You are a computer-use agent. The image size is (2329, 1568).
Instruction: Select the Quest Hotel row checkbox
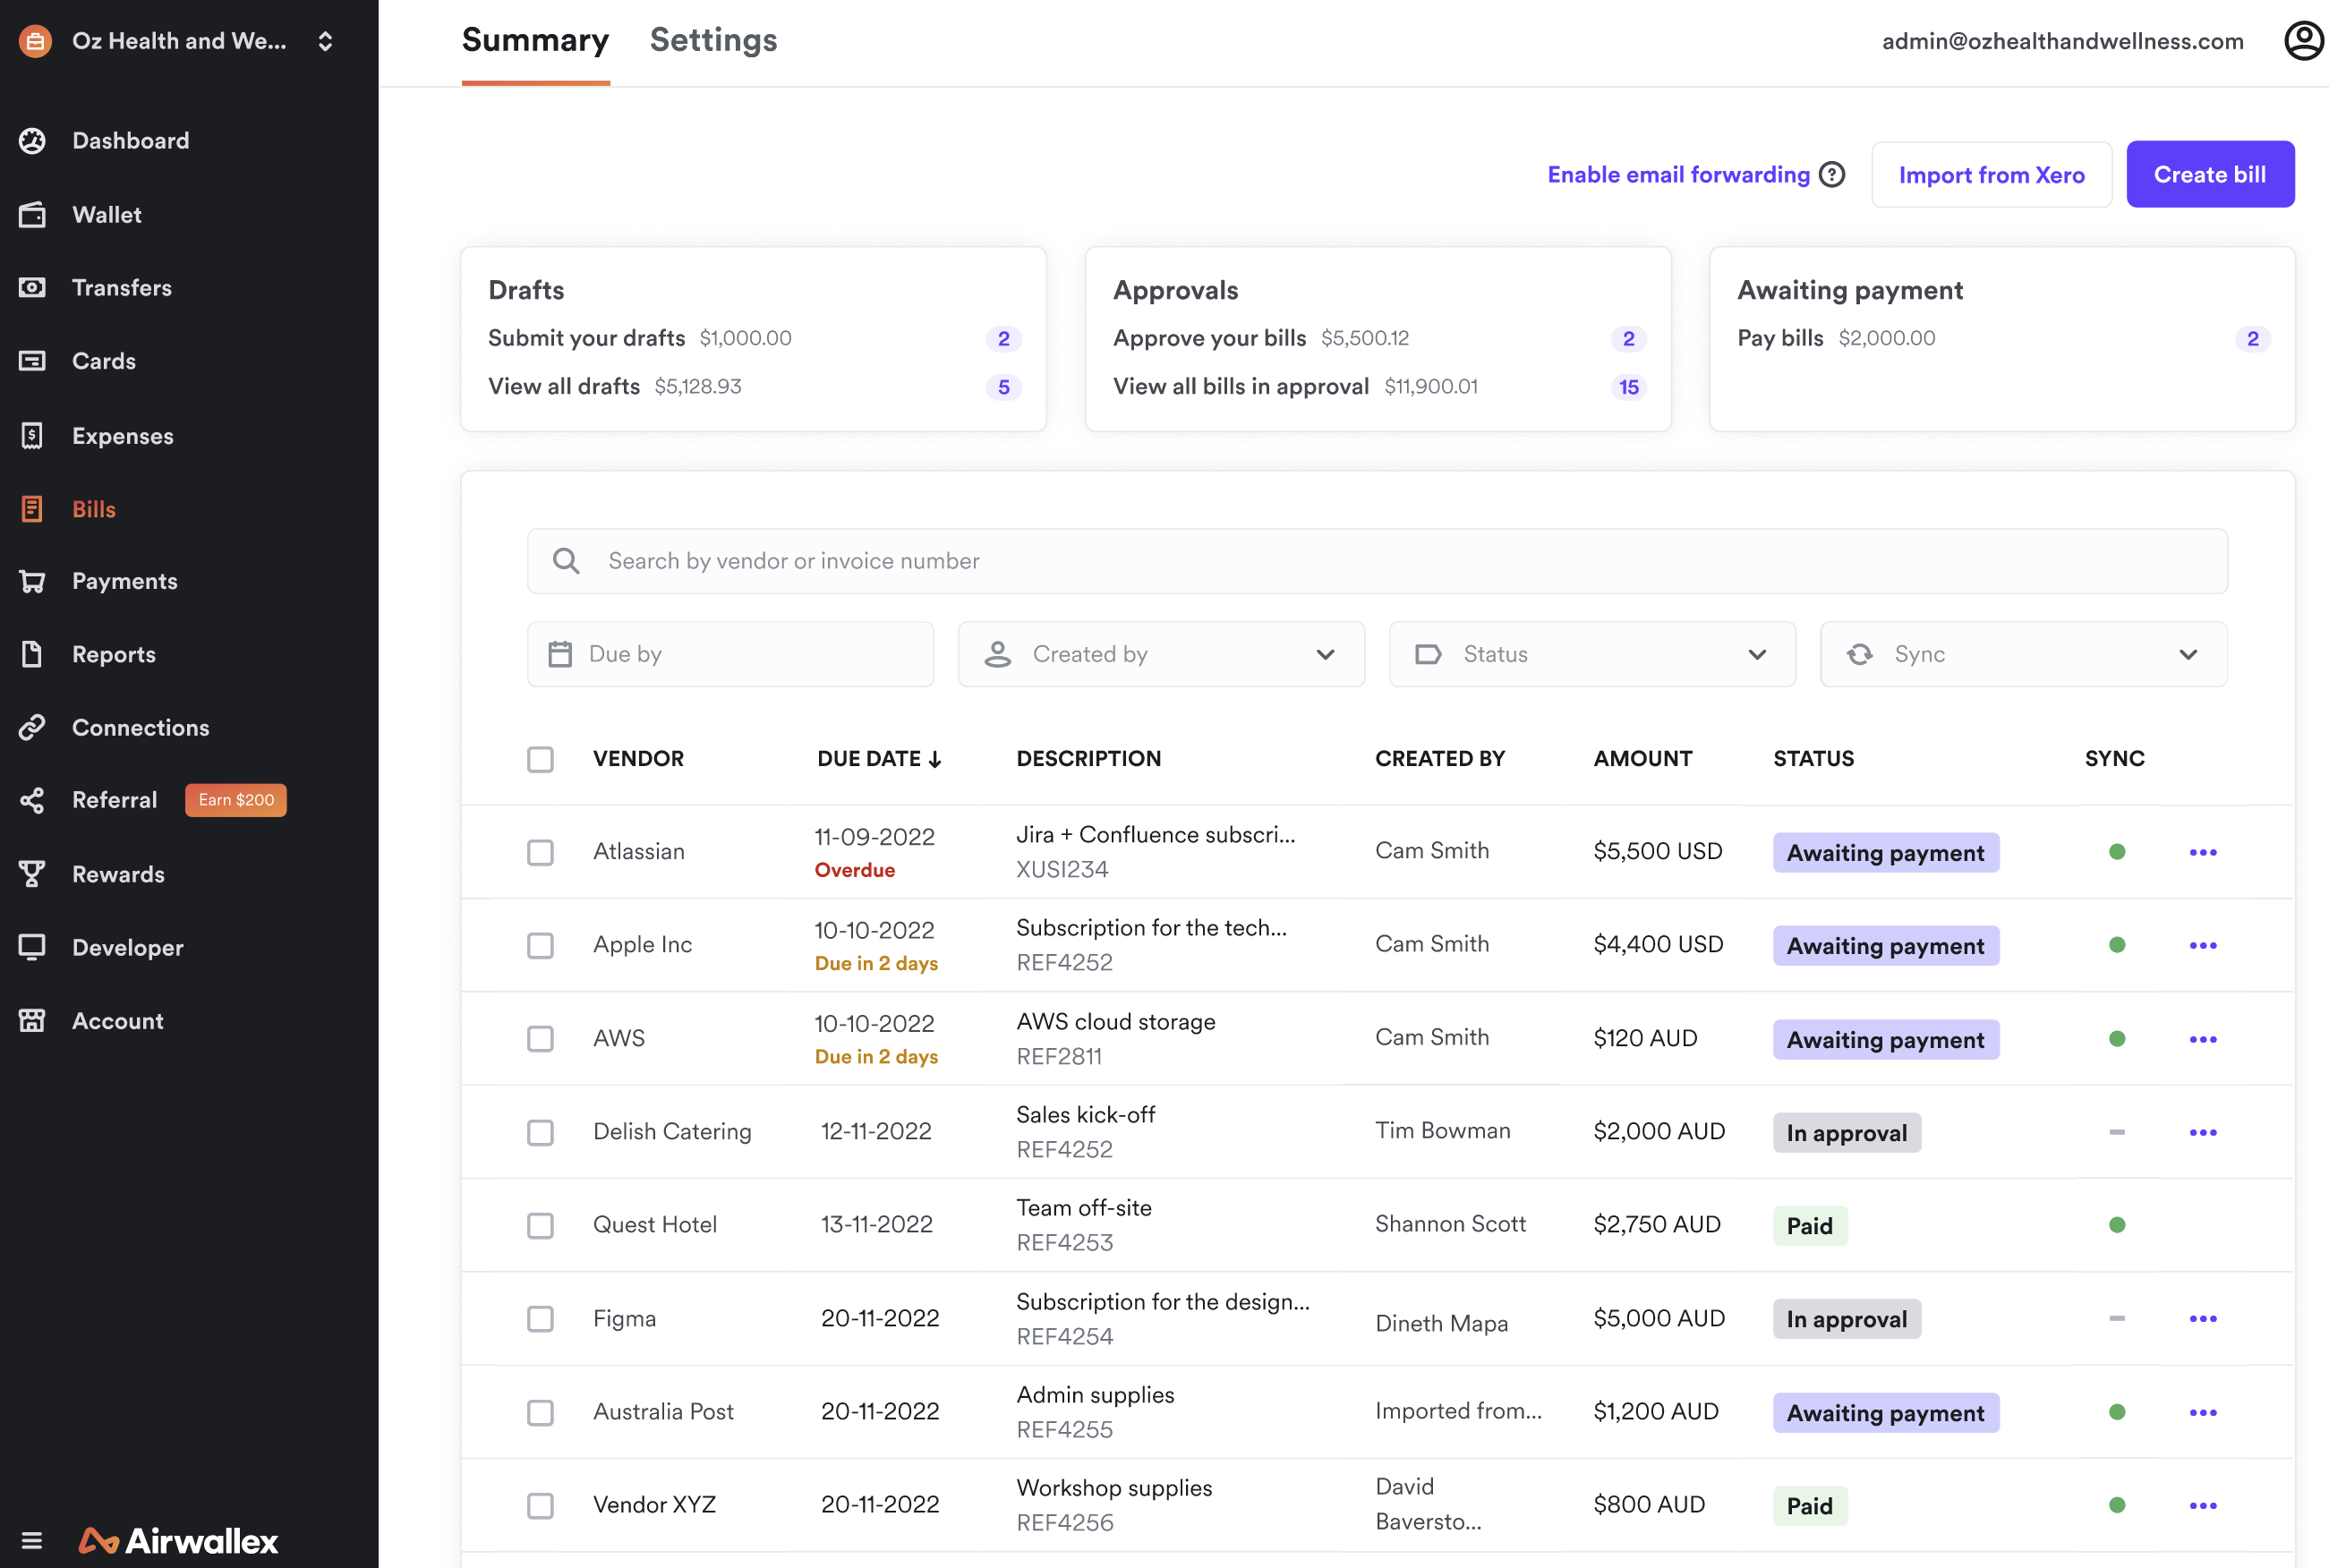(x=540, y=1225)
